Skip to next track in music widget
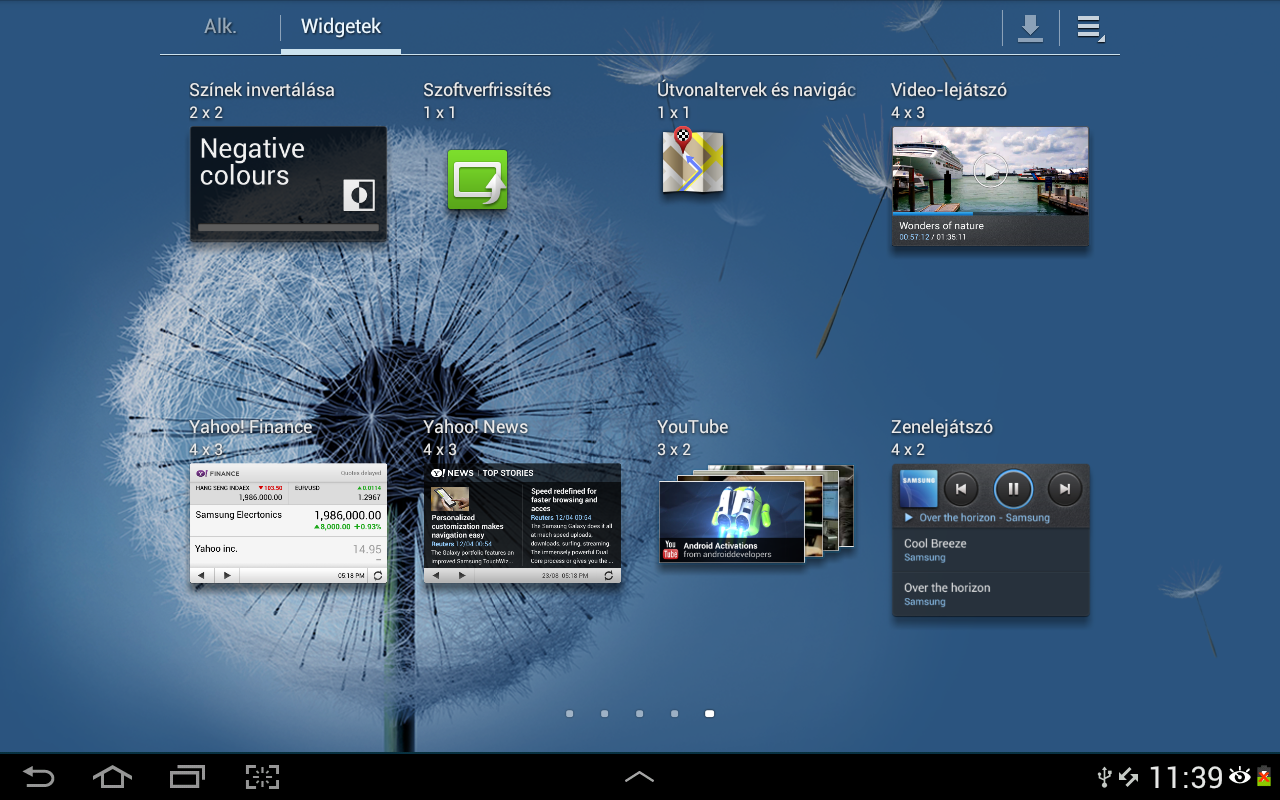Viewport: 1280px width, 800px height. click(x=1065, y=489)
